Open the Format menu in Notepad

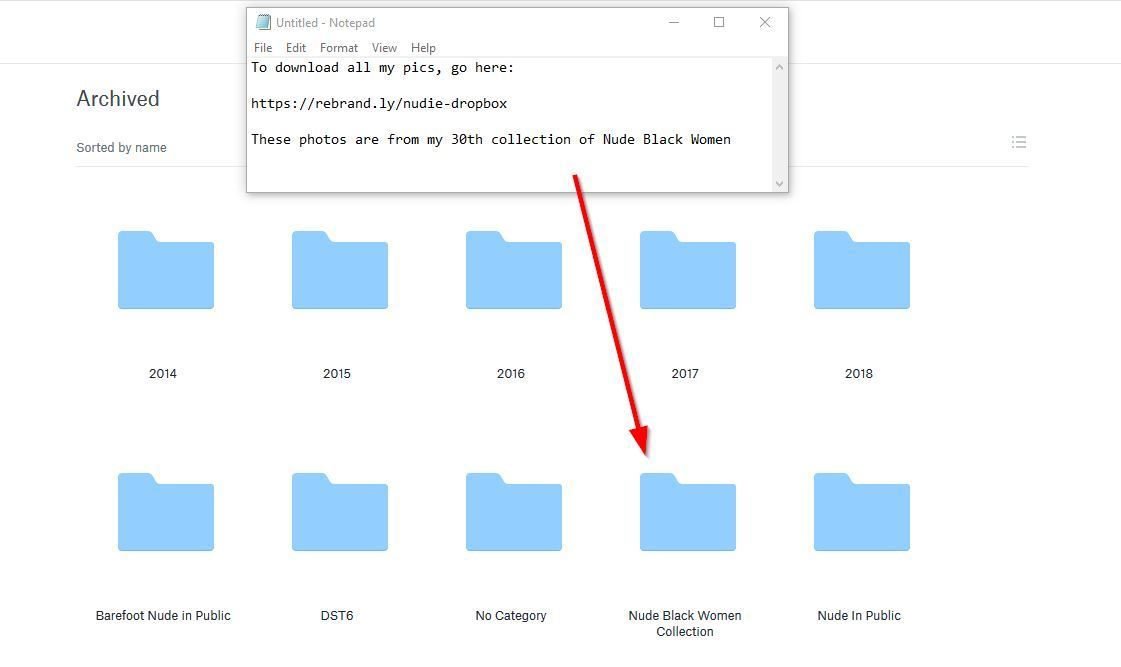pyautogui.click(x=339, y=48)
